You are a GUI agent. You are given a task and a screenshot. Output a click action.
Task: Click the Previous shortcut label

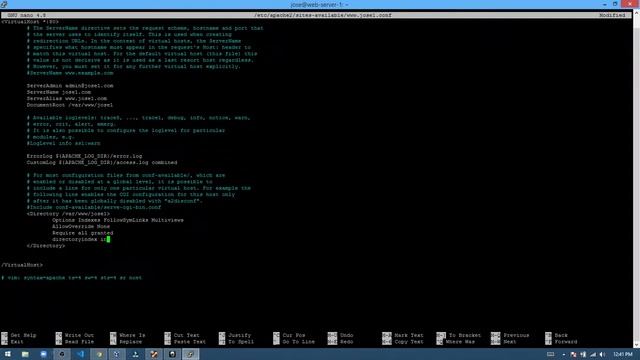pos(516,335)
